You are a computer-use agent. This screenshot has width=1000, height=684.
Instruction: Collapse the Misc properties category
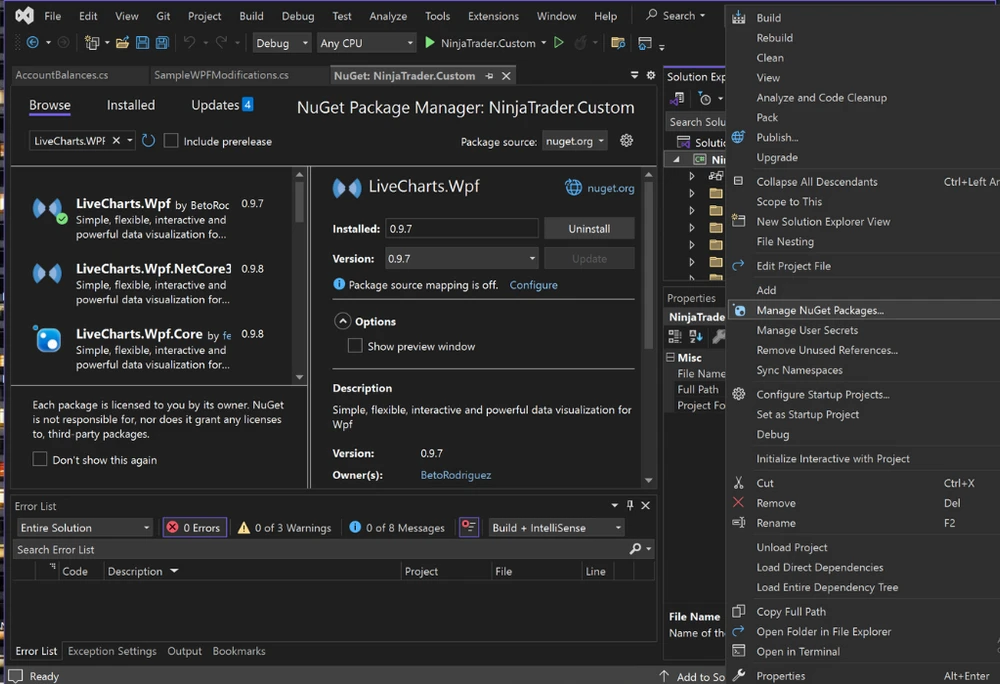(670, 357)
